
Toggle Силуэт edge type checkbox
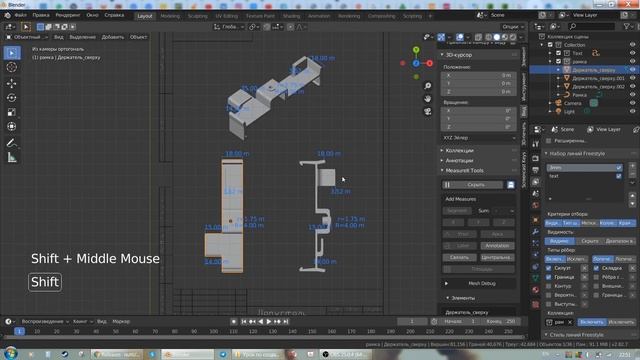tap(549, 268)
